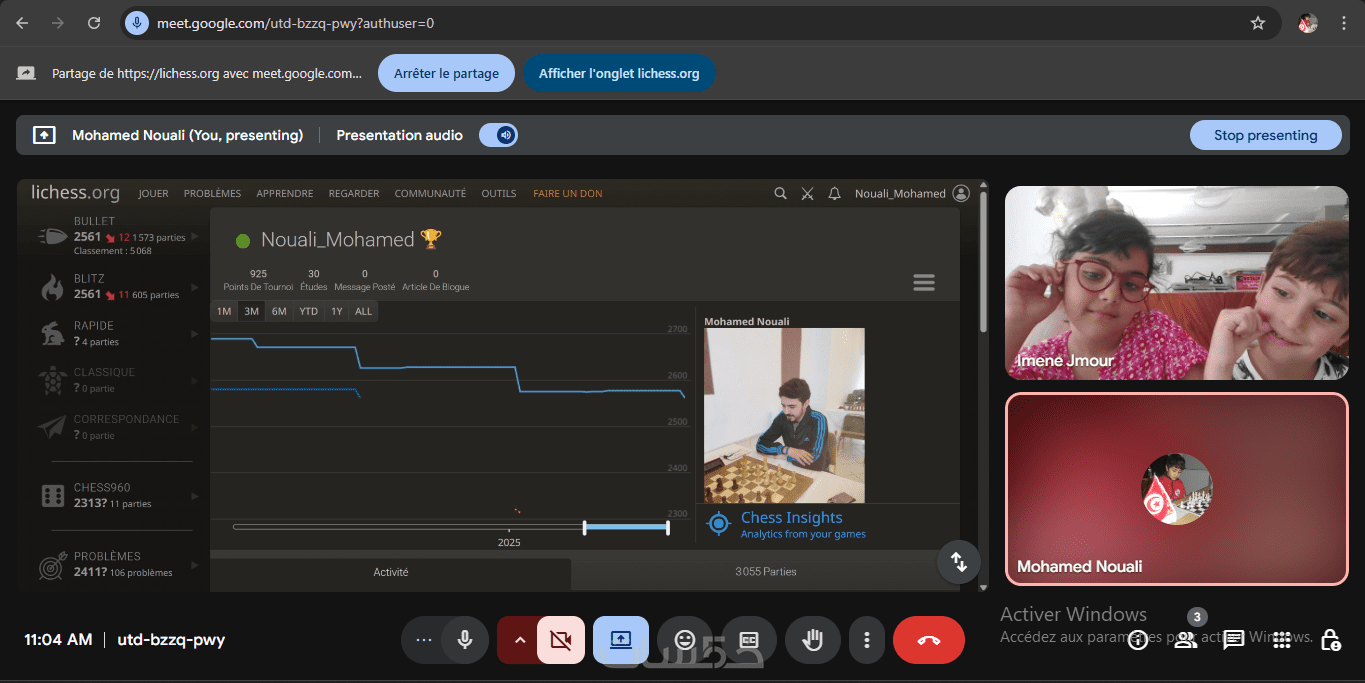This screenshot has height=683, width=1365.
Task: Expand the RAPIDE rating row arrow
Action: tap(195, 334)
